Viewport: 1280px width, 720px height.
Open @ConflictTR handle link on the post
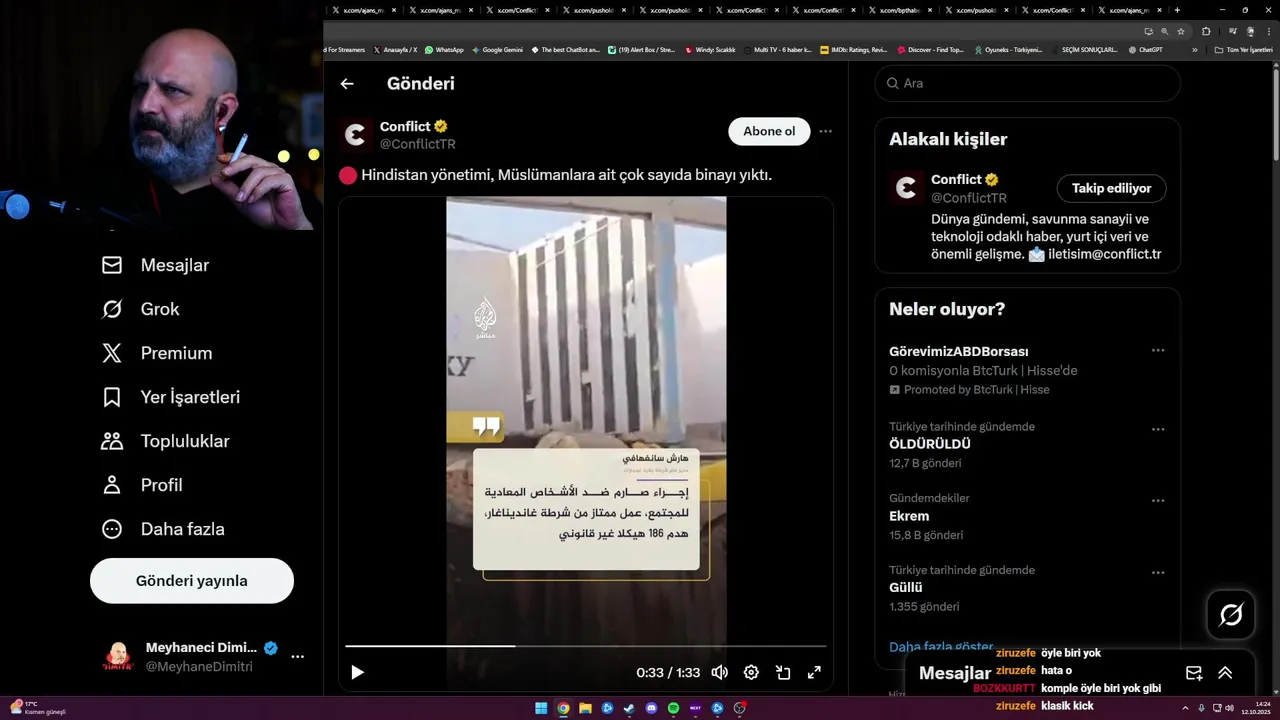(417, 144)
